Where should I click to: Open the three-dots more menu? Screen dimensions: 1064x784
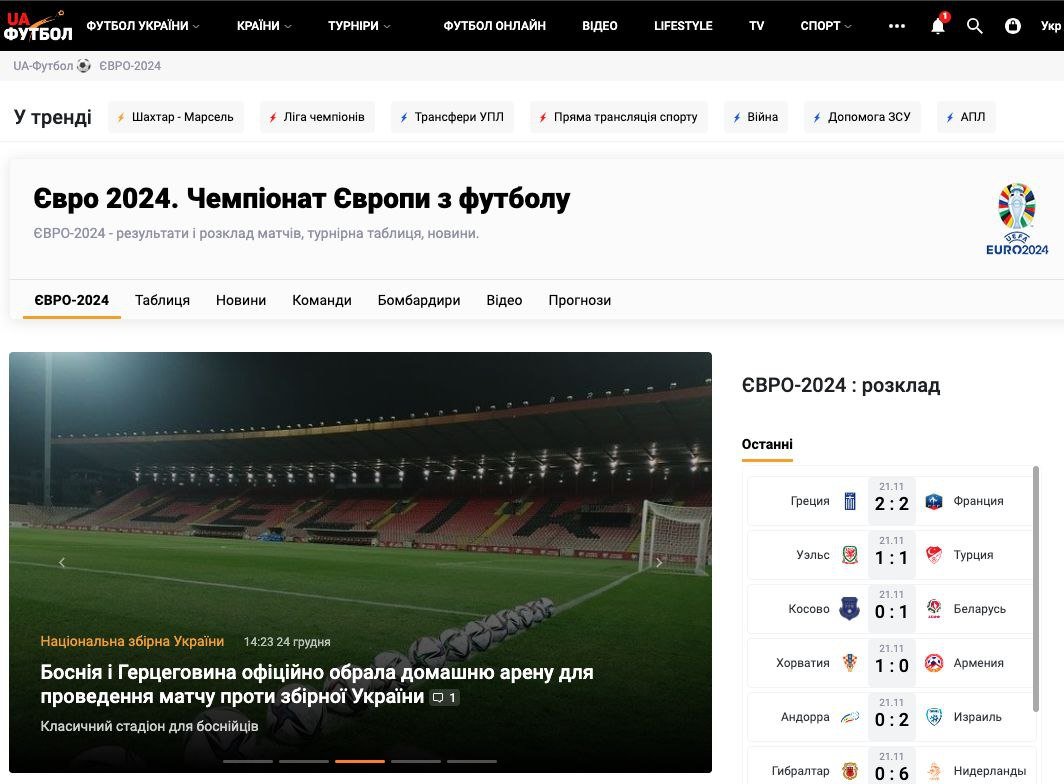click(896, 26)
